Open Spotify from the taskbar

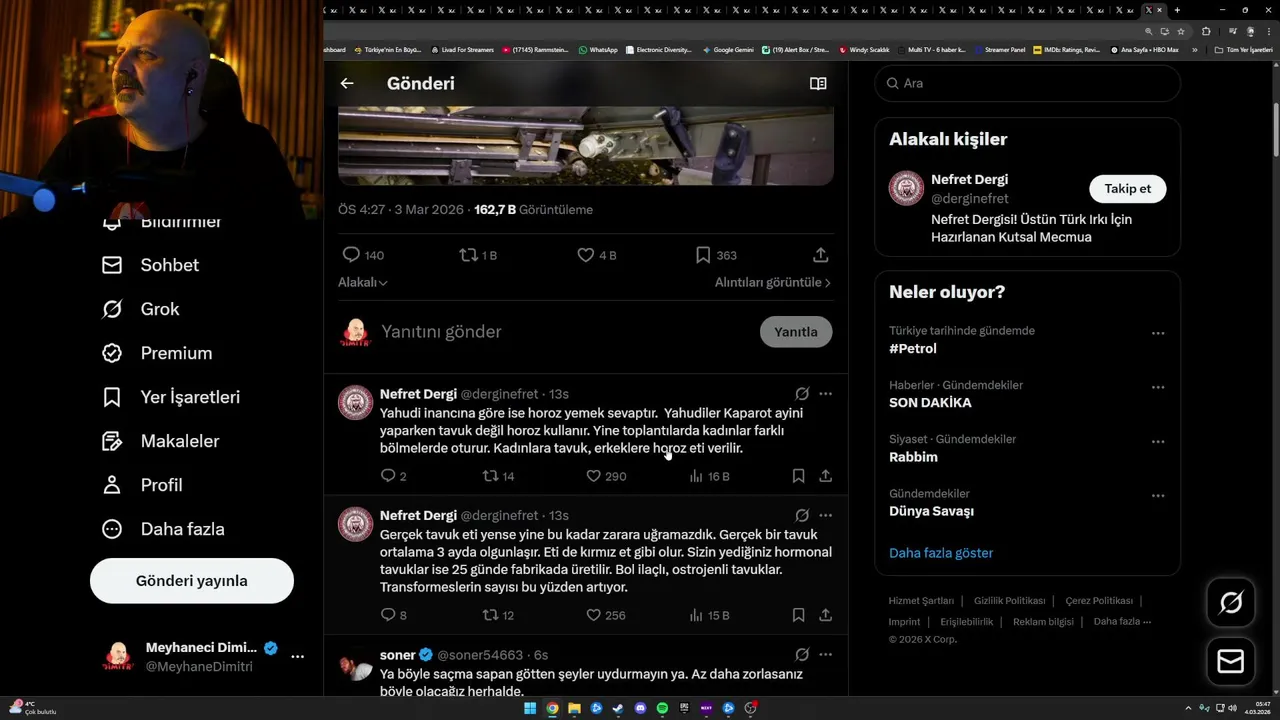[x=662, y=709]
